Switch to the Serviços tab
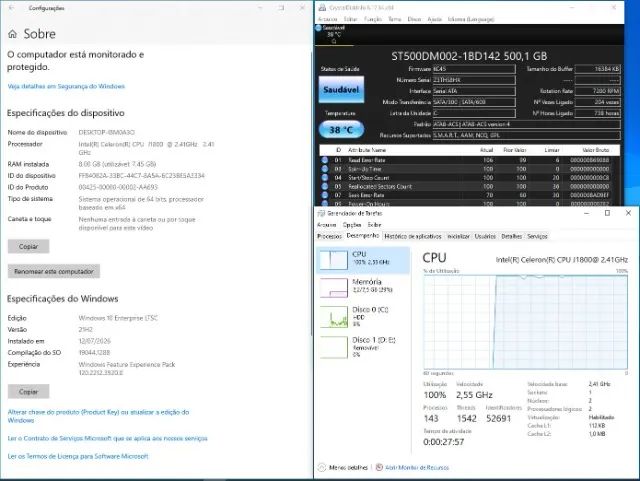Image resolution: width=640 pixels, height=481 pixels. [x=537, y=236]
